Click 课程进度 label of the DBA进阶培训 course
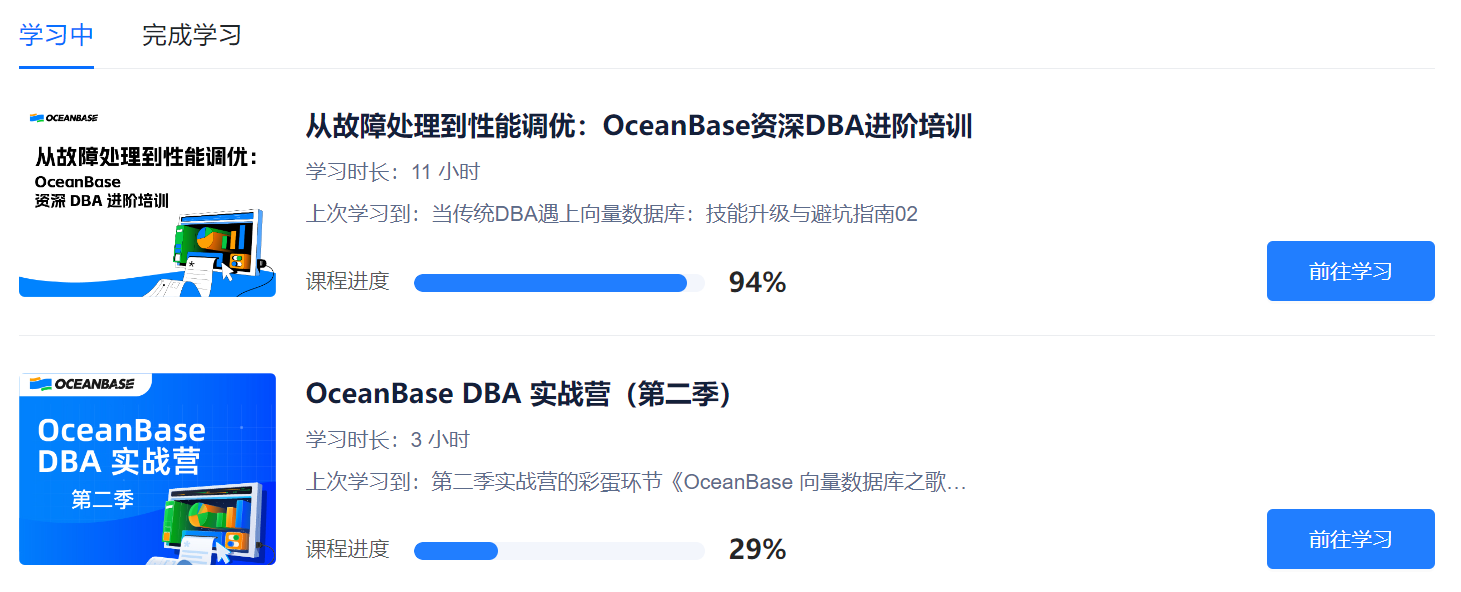 (x=347, y=282)
